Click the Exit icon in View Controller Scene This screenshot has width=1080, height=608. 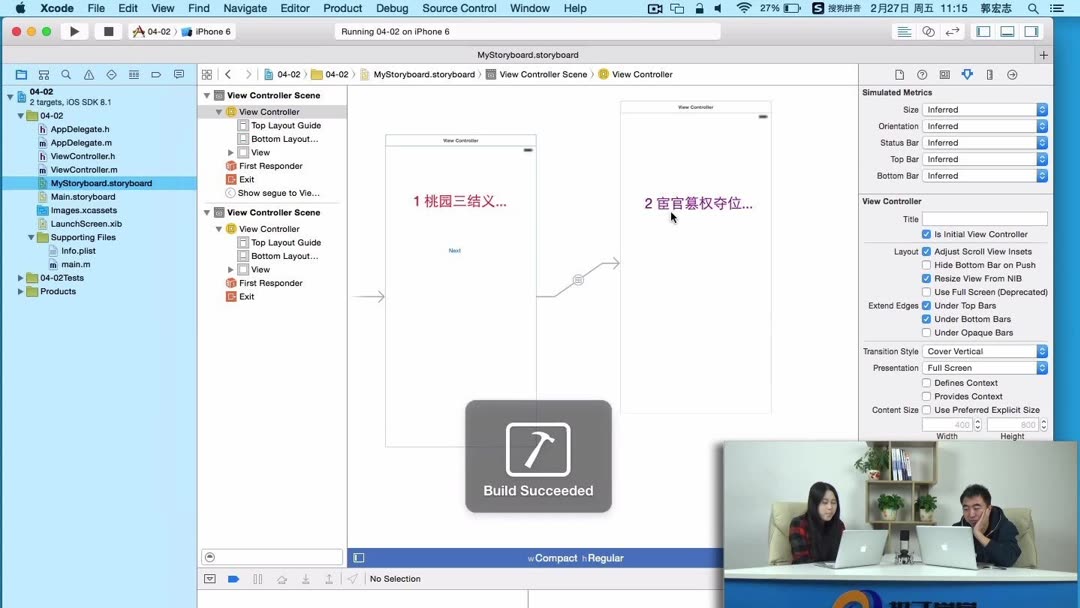231,179
